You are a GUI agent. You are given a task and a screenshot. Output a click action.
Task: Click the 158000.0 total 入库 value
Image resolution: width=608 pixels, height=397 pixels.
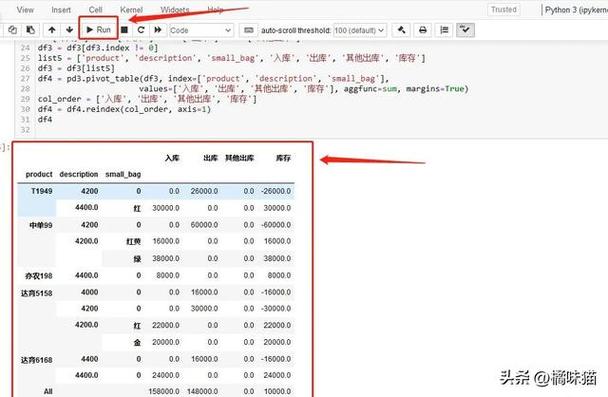point(164,392)
